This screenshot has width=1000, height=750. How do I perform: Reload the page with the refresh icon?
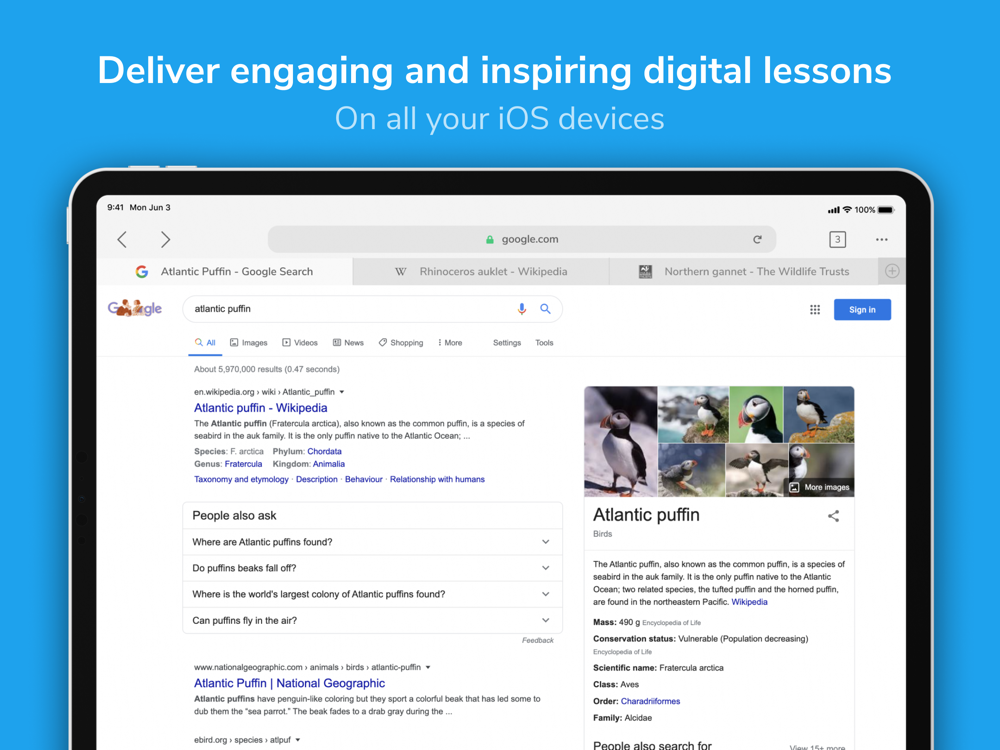(757, 240)
